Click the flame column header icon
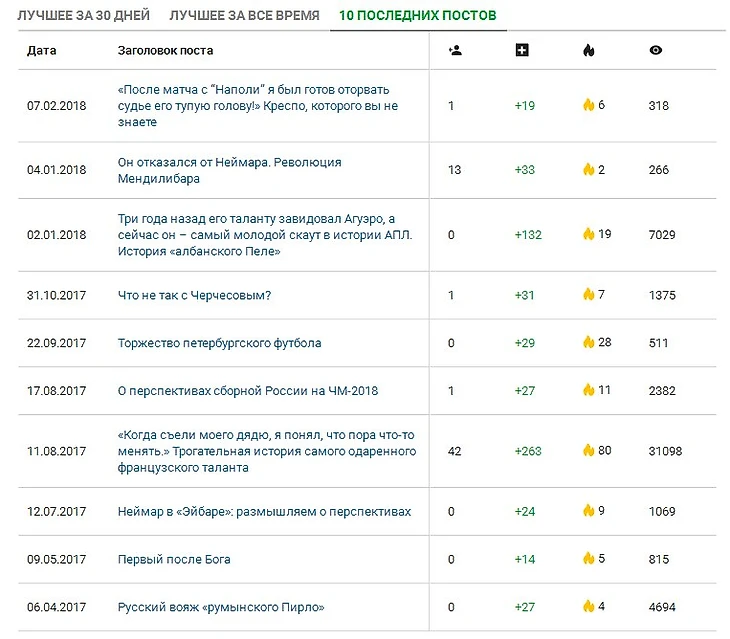The height and width of the screenshot is (639, 730). [x=588, y=50]
